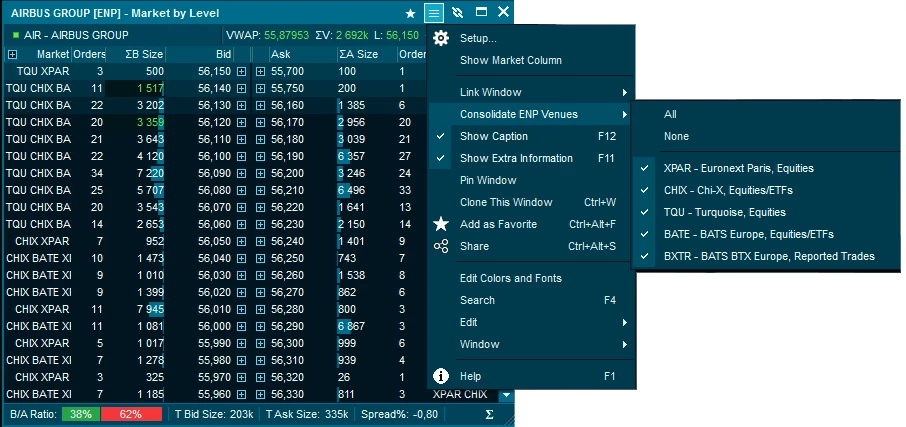Image resolution: width=906 pixels, height=427 pixels.
Task: Click the green 38% bid ratio bar
Action: tap(81, 414)
